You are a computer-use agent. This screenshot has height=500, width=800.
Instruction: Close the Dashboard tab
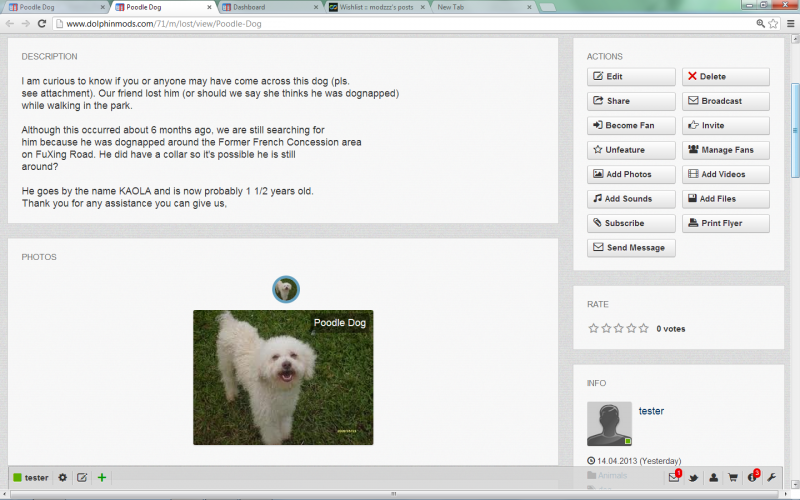316,7
